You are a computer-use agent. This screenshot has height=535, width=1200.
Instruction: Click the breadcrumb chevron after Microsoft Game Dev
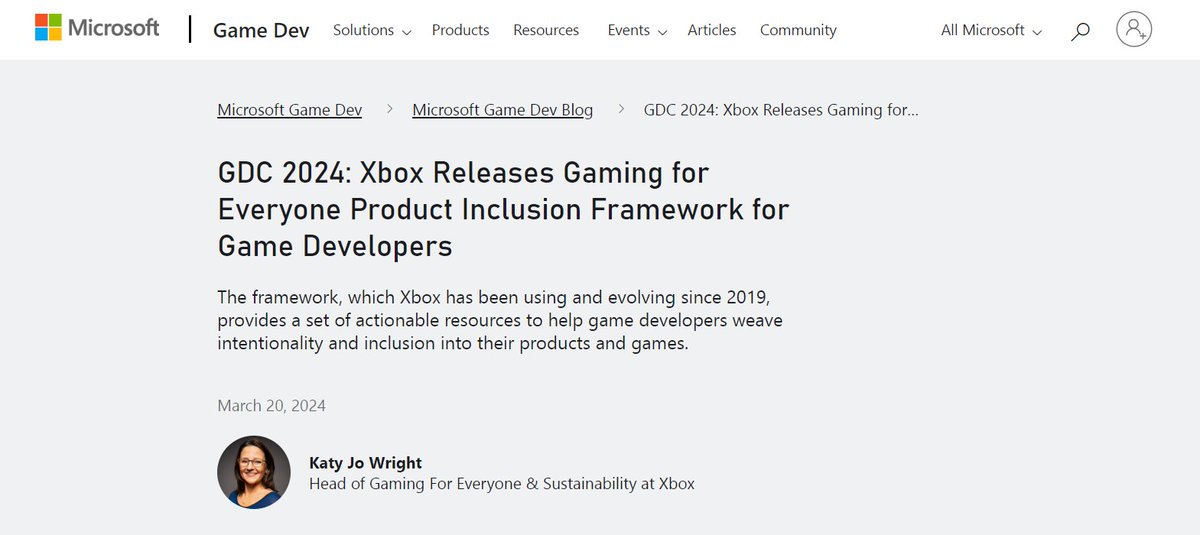pyautogui.click(x=388, y=110)
